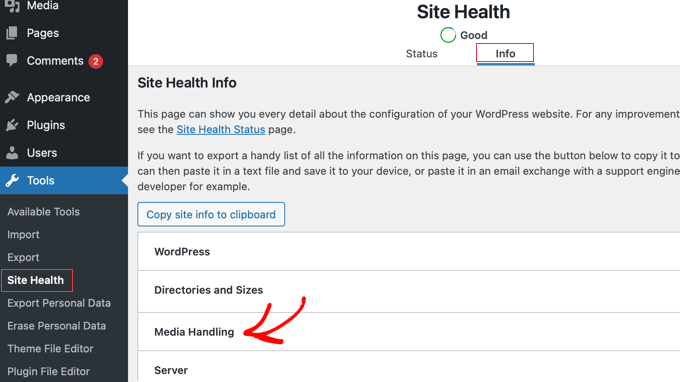This screenshot has height=382, width=680.
Task: Click the Comments count badge showing 2
Action: point(96,61)
